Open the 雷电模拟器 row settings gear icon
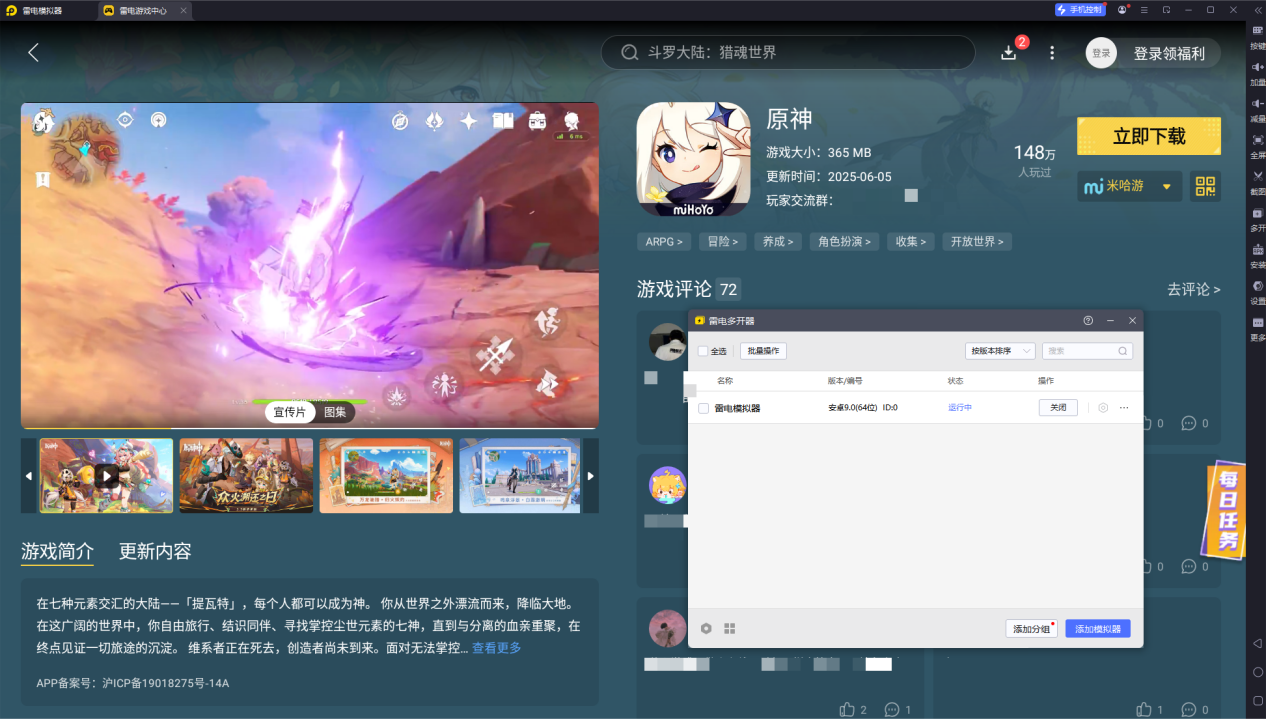Image resolution: width=1266 pixels, height=719 pixels. [1103, 408]
